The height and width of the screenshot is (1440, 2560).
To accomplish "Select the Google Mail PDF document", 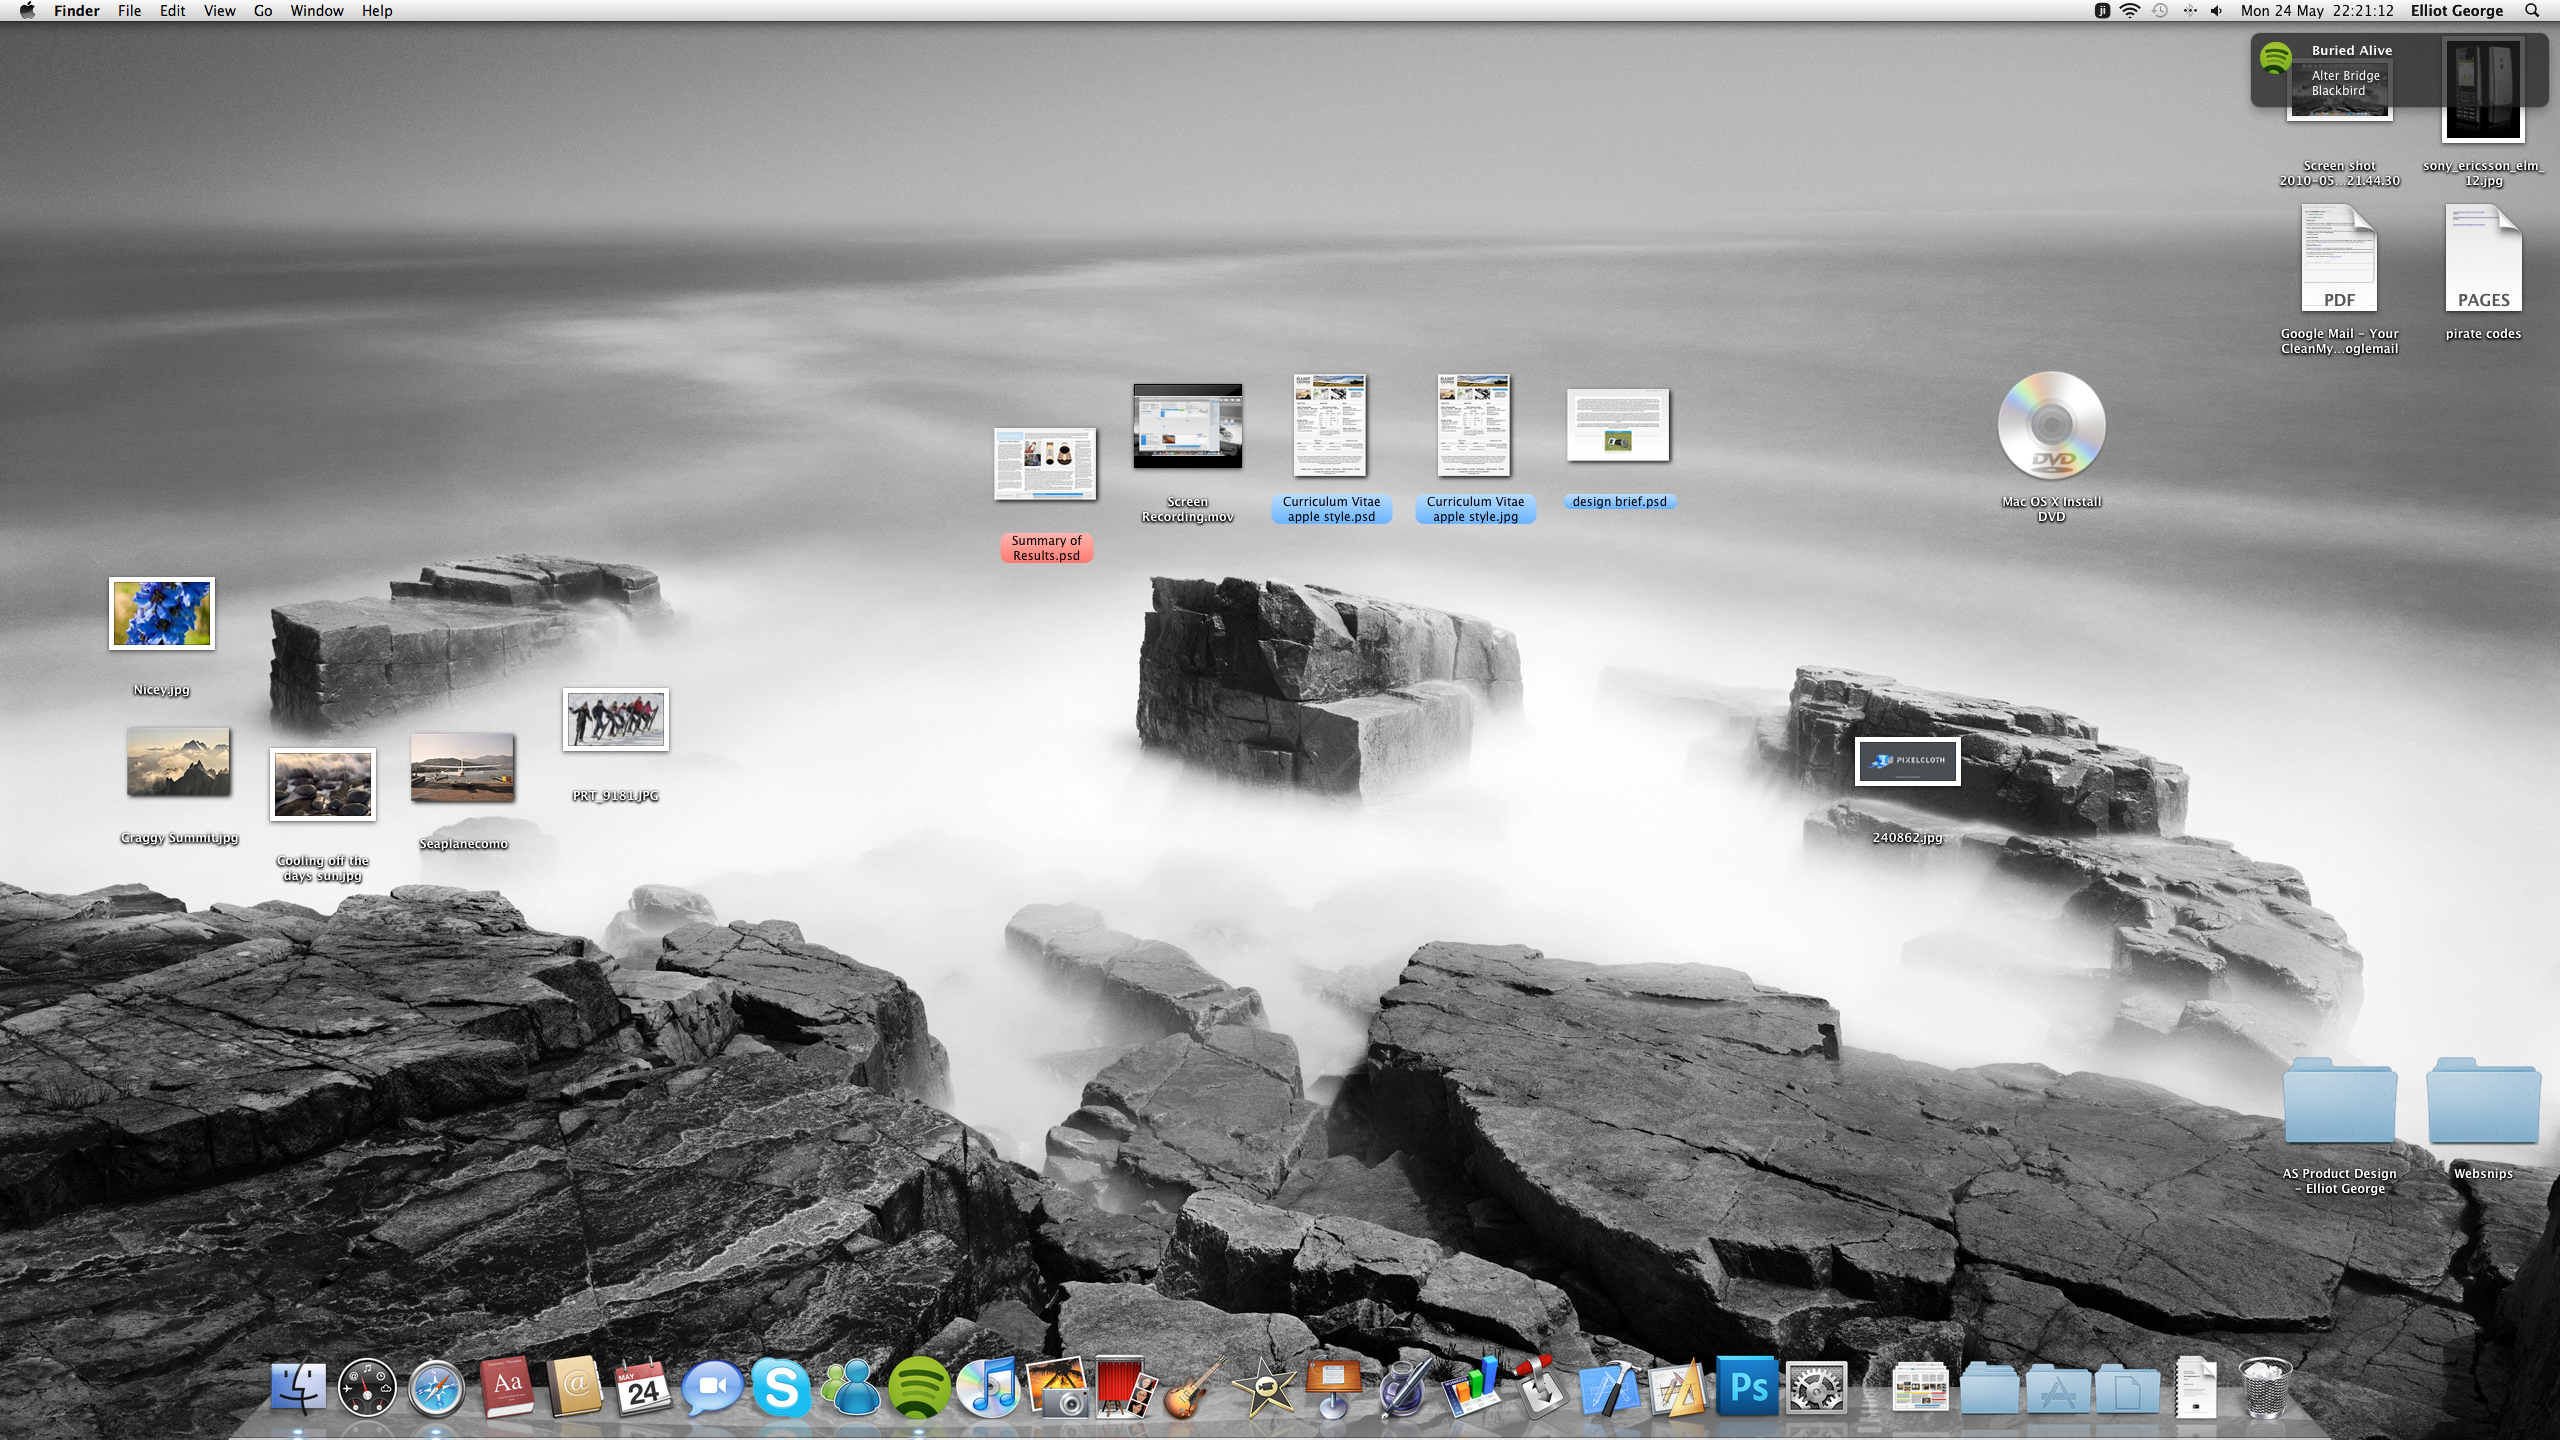I will click(x=2339, y=258).
